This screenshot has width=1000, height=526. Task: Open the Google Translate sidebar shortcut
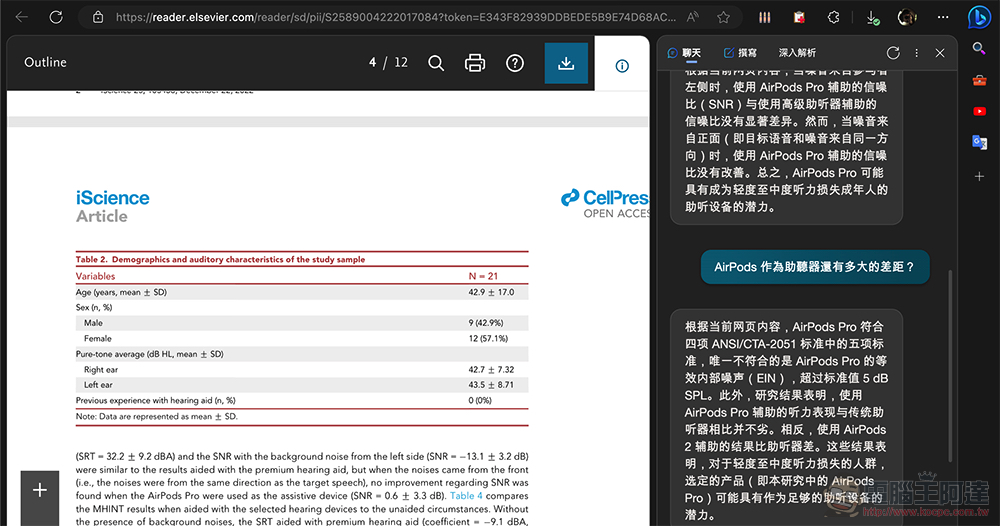tap(979, 143)
